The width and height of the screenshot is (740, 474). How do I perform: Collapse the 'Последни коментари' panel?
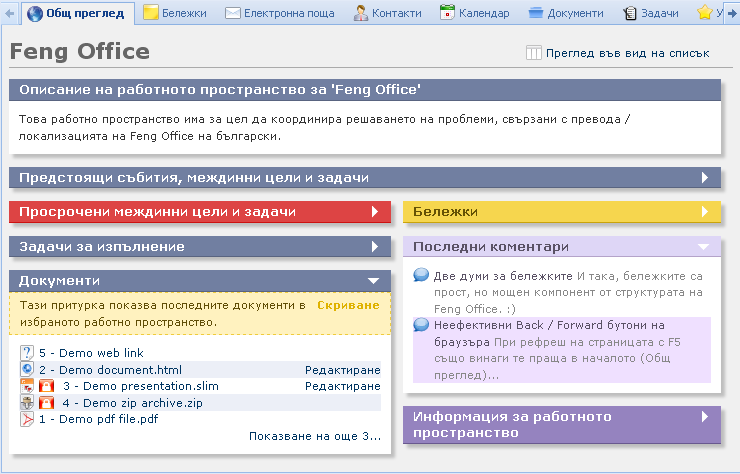click(x=703, y=246)
